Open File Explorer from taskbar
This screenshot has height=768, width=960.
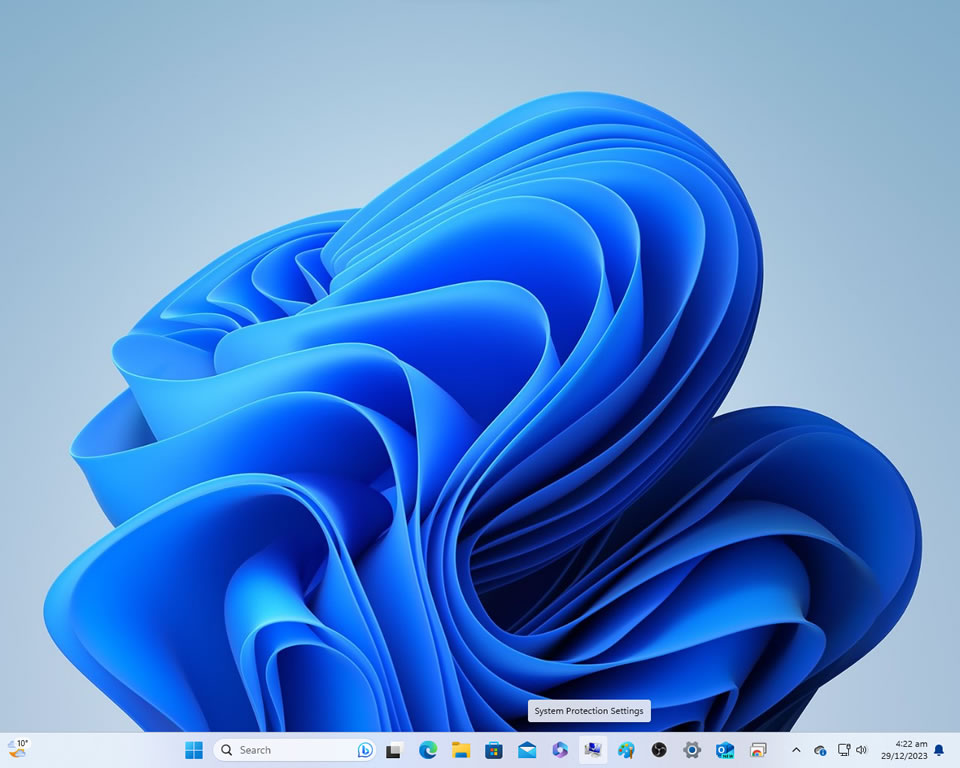[x=461, y=750]
